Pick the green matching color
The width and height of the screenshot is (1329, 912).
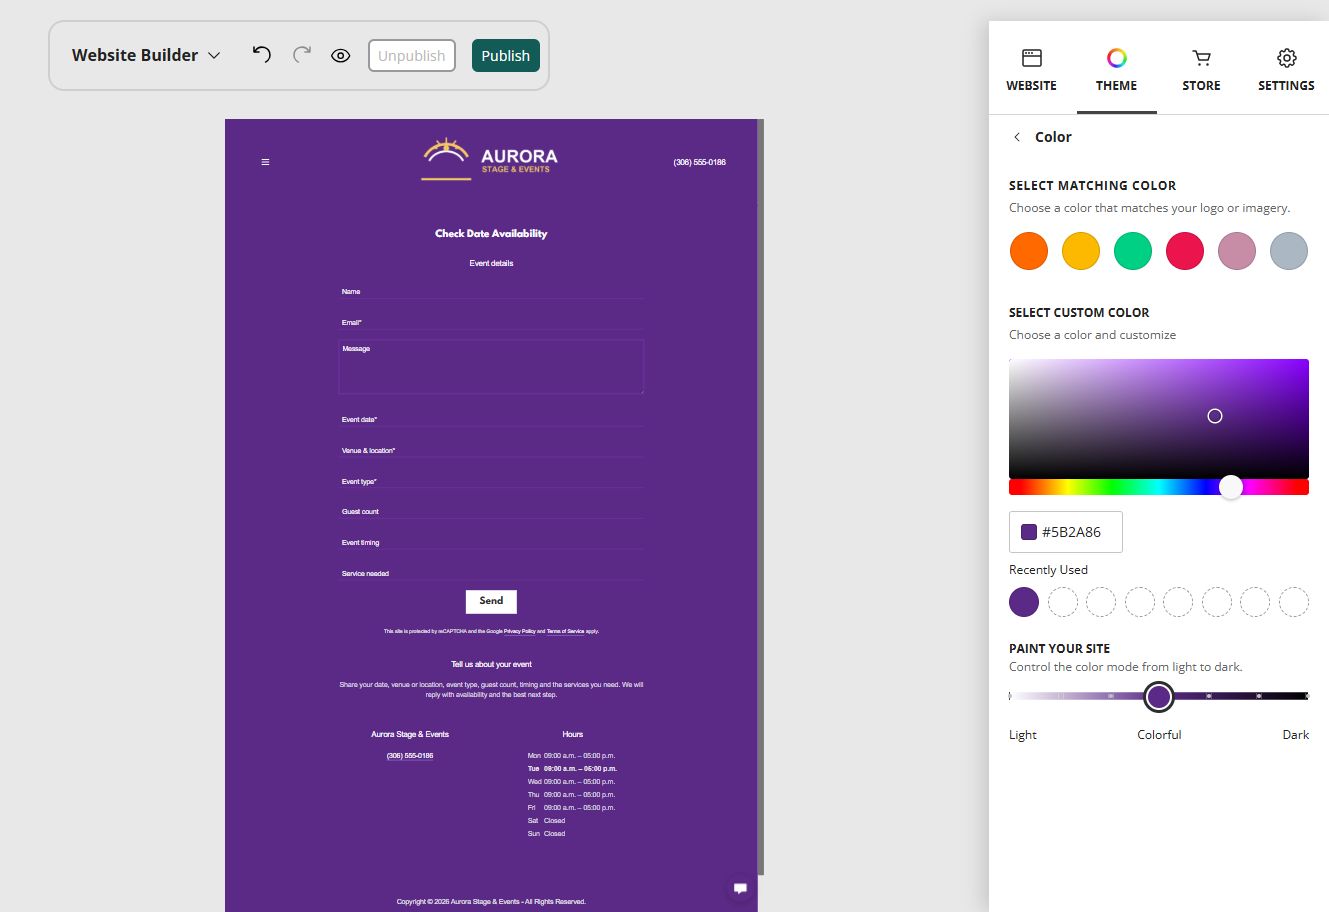pyautogui.click(x=1133, y=251)
